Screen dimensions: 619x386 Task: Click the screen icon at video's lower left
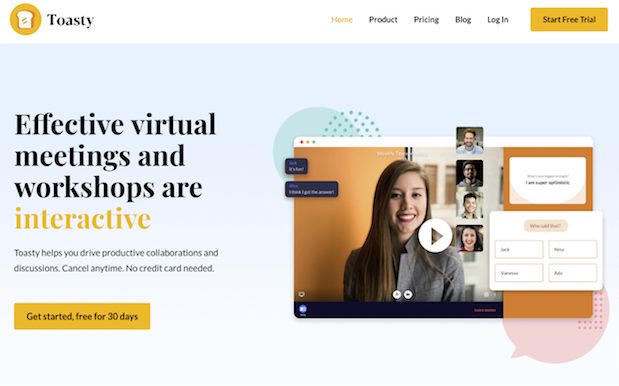click(302, 294)
